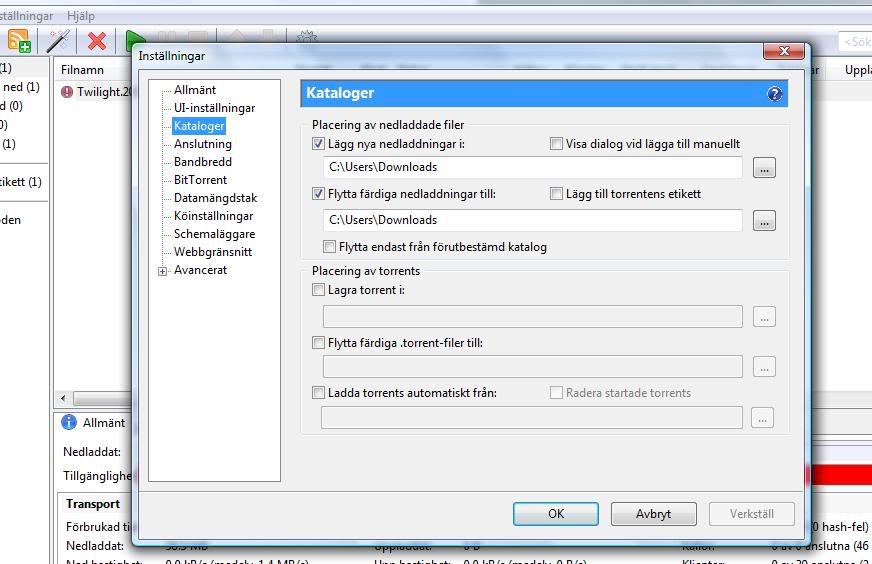Check Flytta endast från förutbestämd katalog
Image resolution: width=872 pixels, height=564 pixels.
click(x=329, y=247)
